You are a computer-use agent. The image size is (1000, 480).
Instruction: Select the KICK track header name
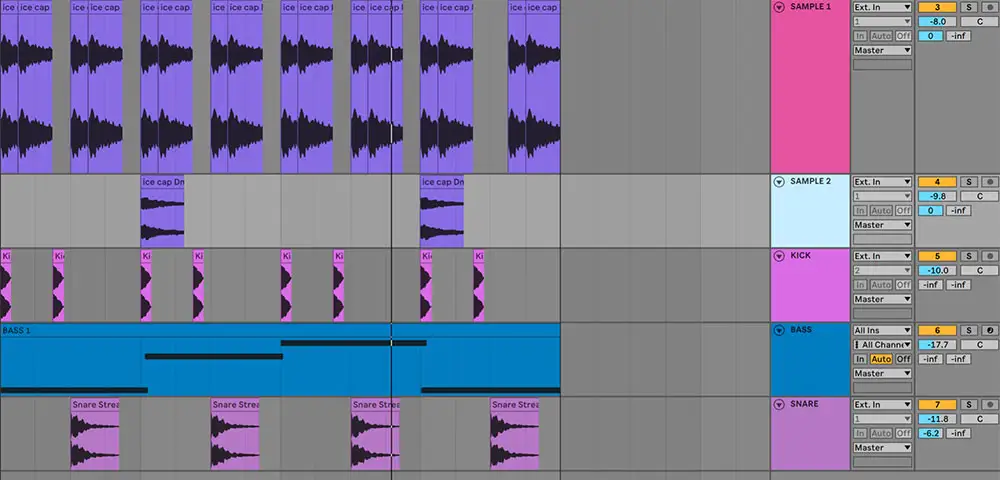coord(800,256)
